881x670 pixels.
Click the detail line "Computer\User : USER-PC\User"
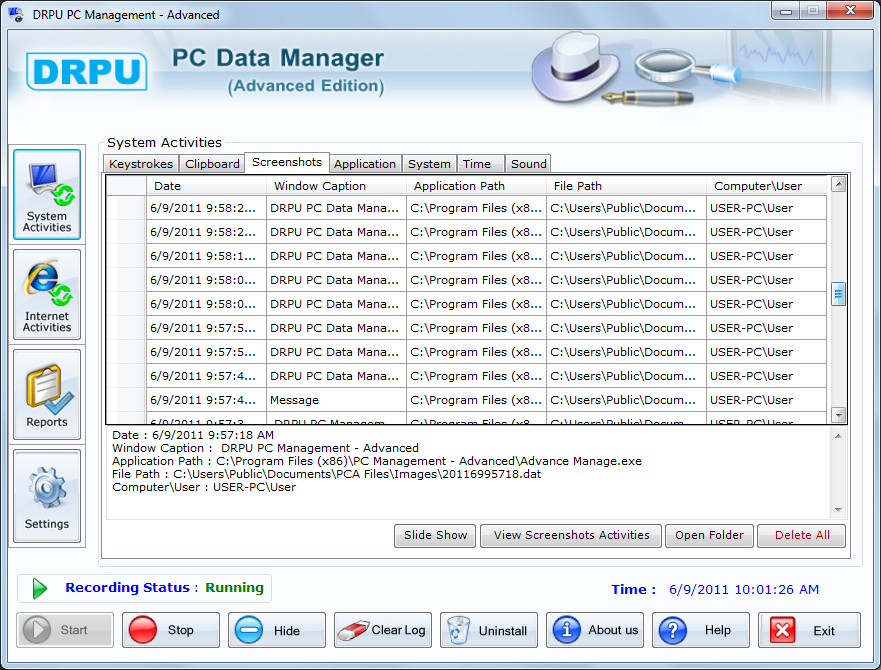tap(204, 487)
